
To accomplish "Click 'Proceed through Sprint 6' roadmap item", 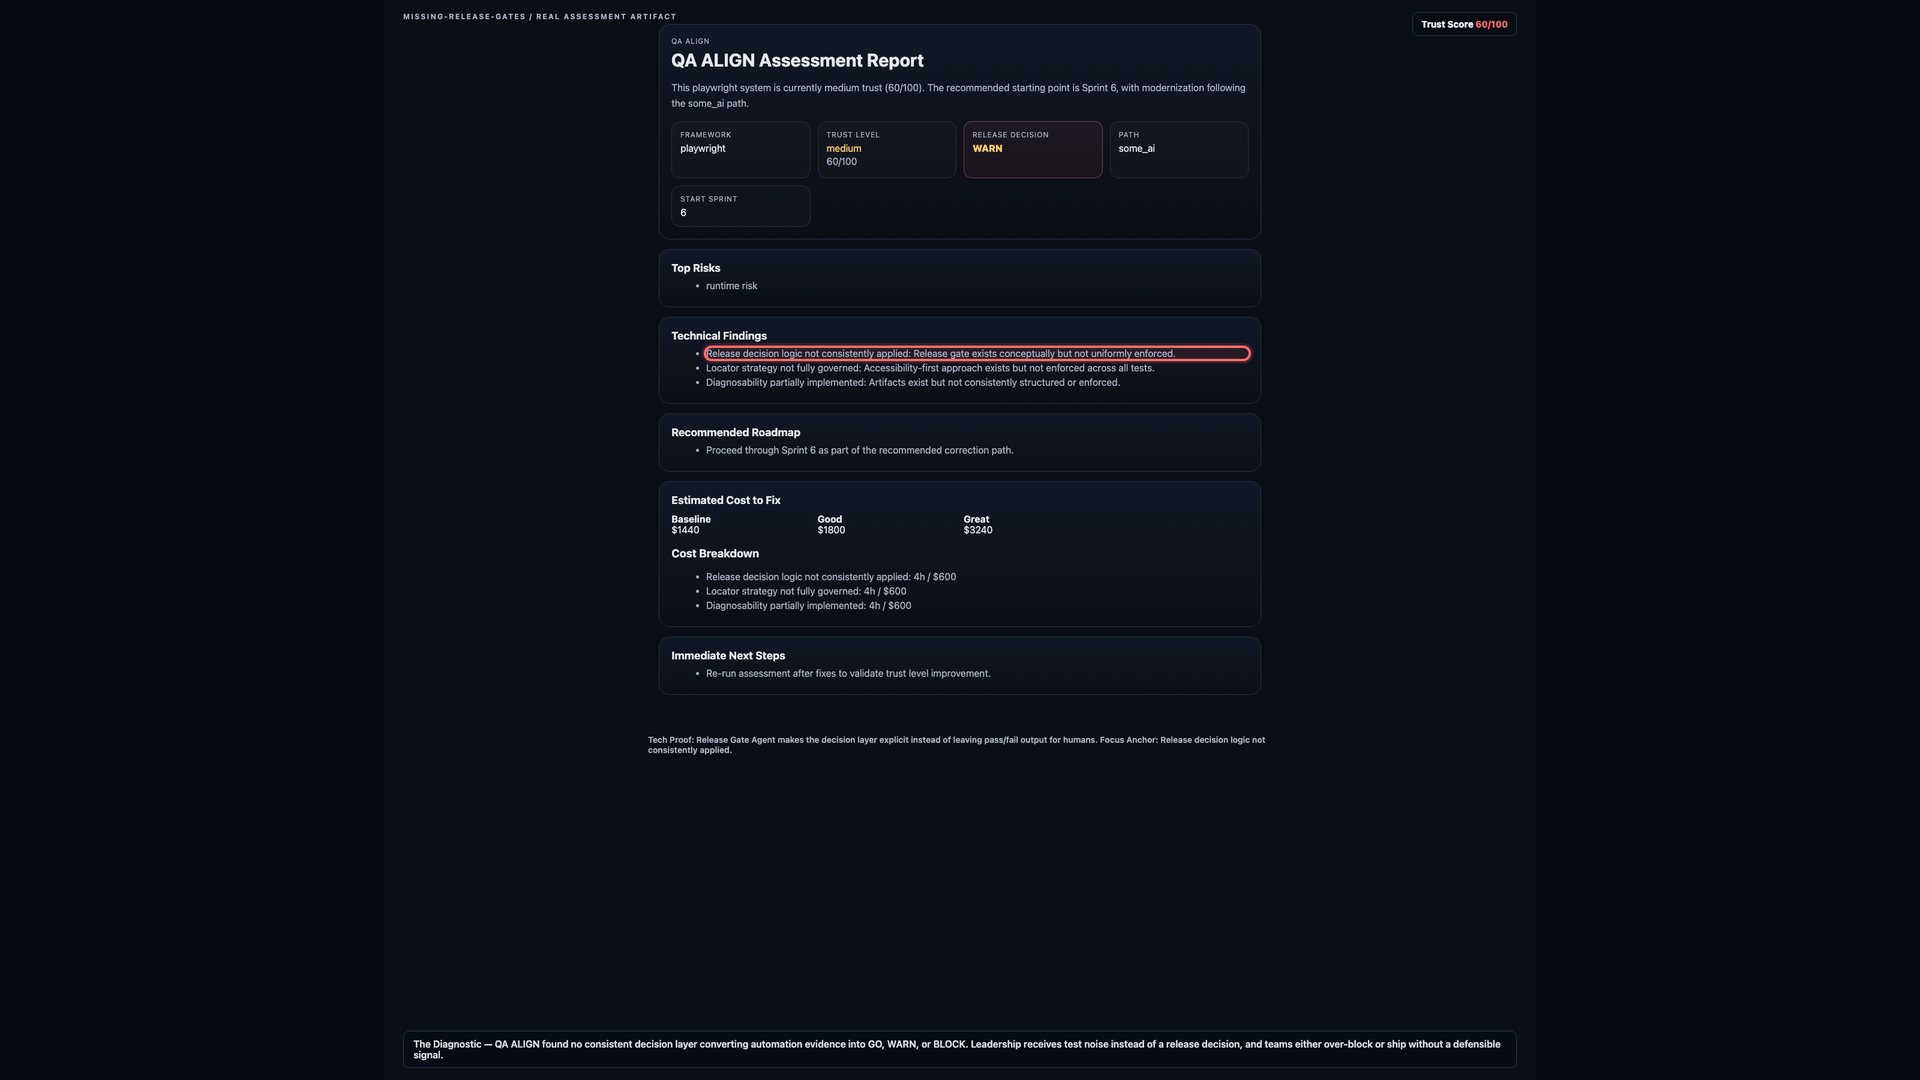I will (860, 451).
